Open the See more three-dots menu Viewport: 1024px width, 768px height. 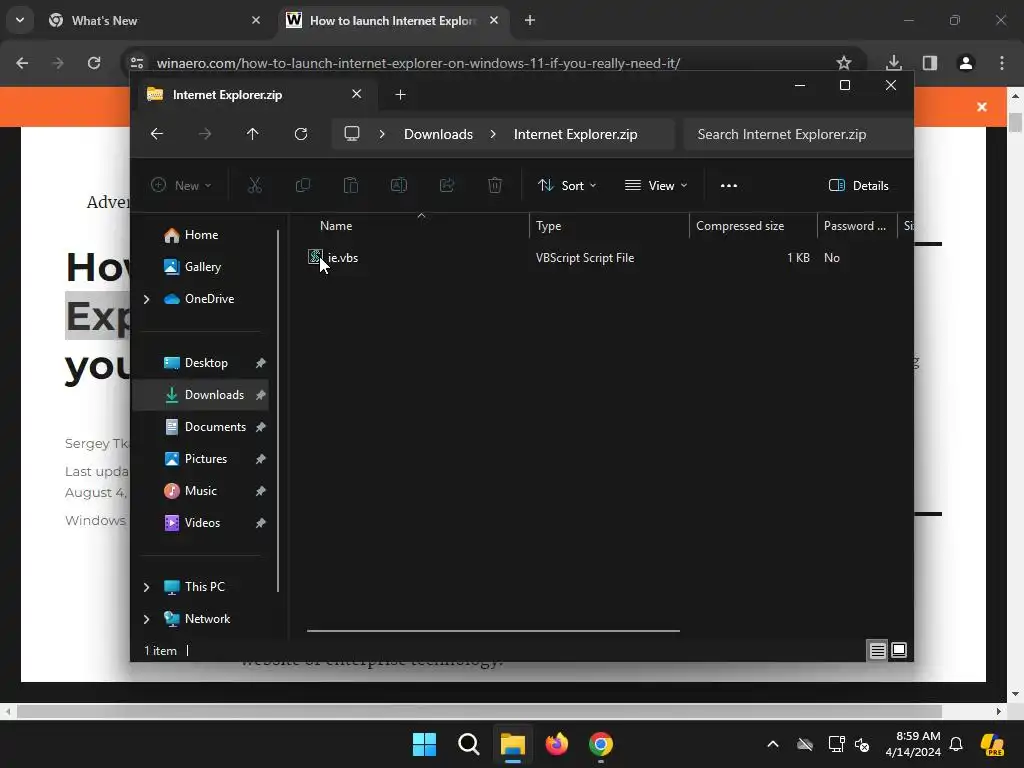[729, 185]
